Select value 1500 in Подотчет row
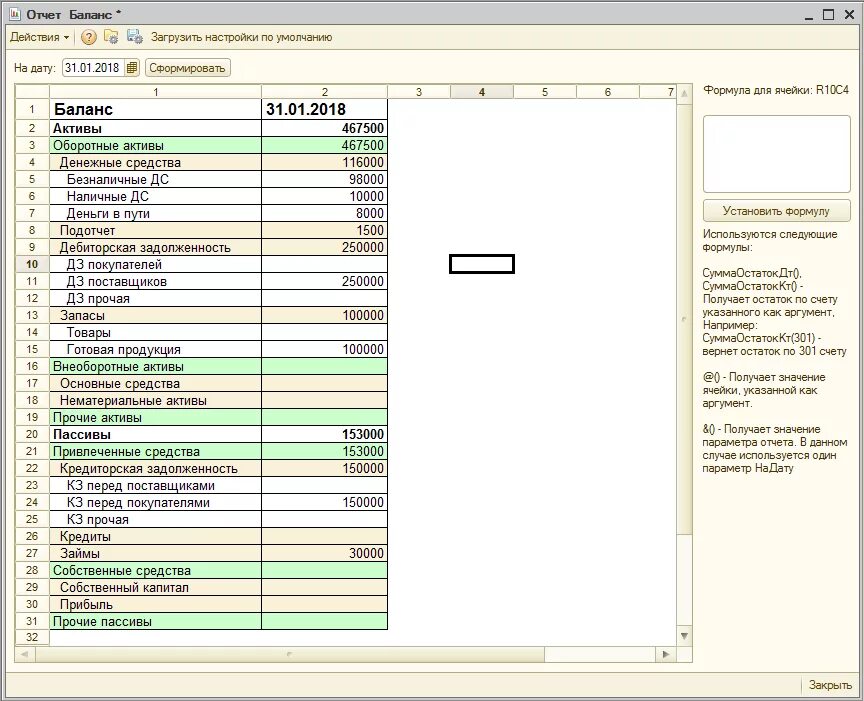This screenshot has width=864, height=701. [x=325, y=230]
